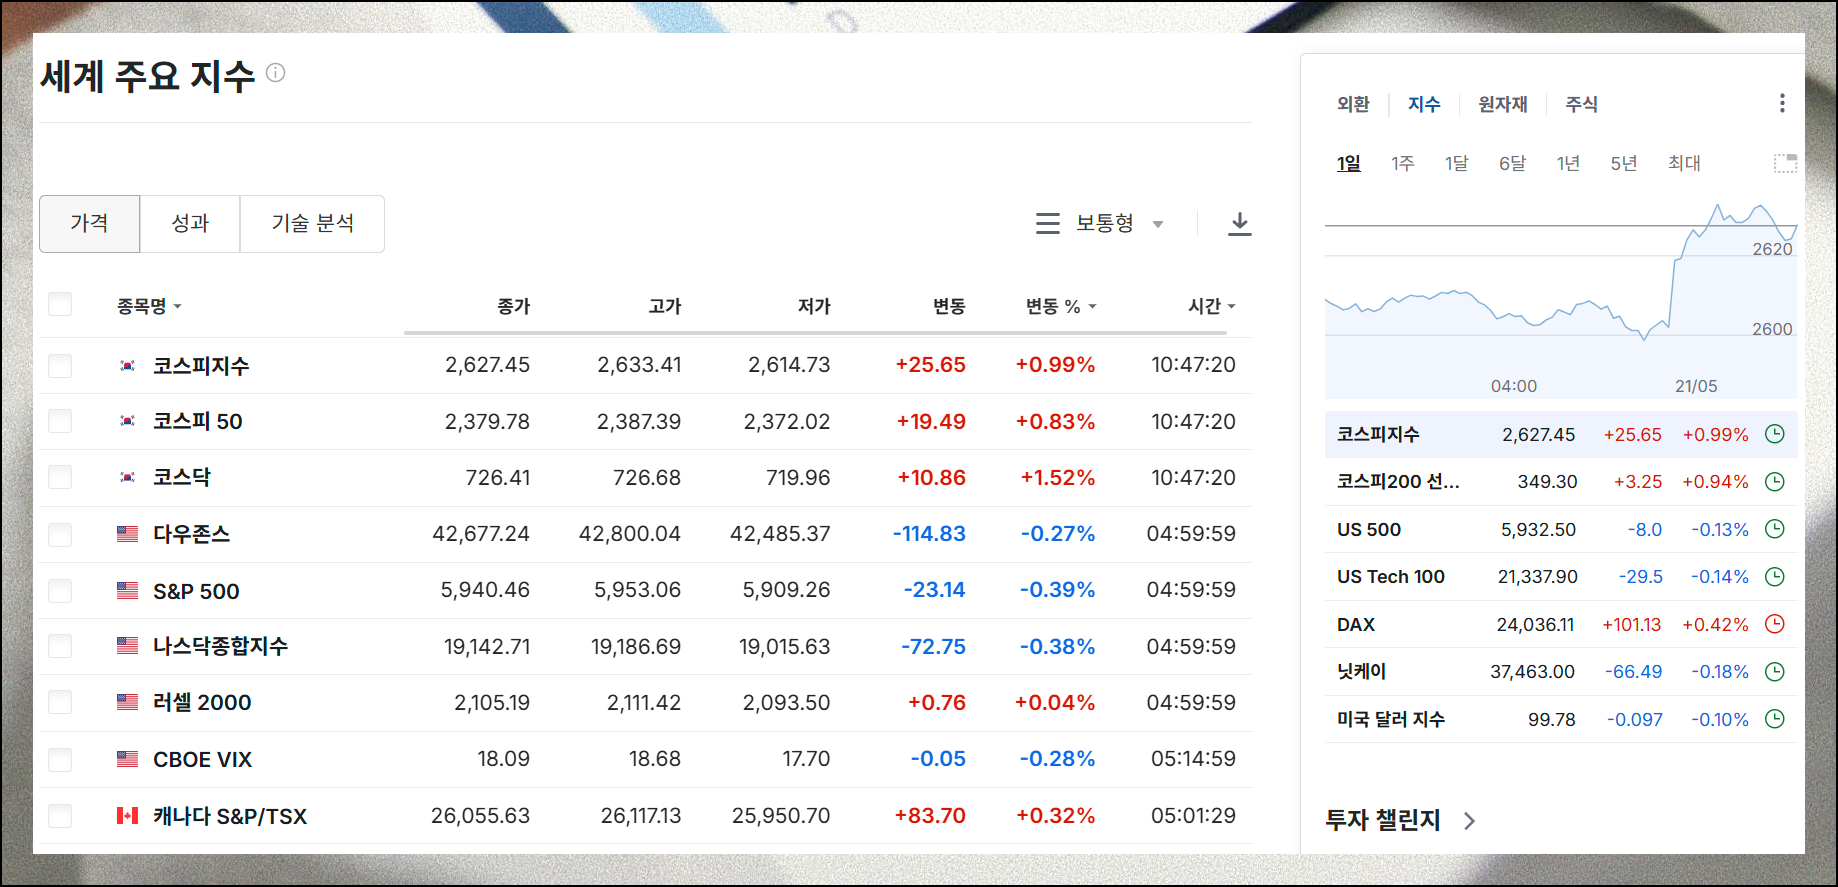Check the box for S&P 500 row
The height and width of the screenshot is (887, 1838).
point(60,590)
